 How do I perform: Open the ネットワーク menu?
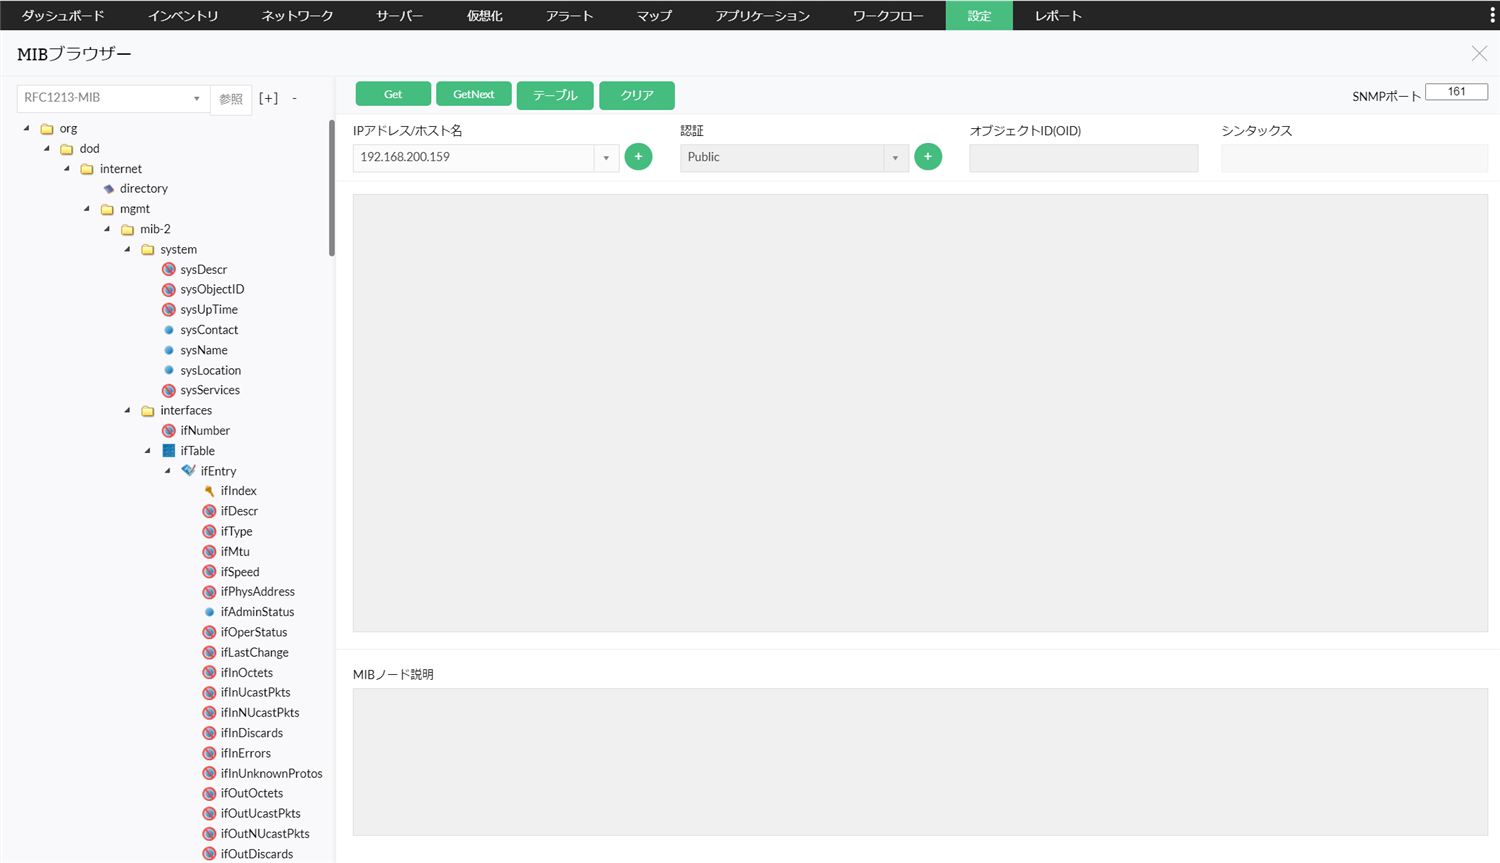coord(297,16)
